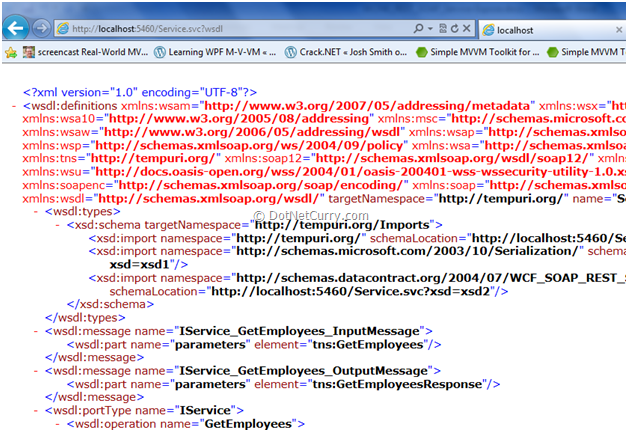Image resolution: width=628 pixels, height=432 pixels.
Task: Collapse the wsdl:types node
Action: click(36, 211)
